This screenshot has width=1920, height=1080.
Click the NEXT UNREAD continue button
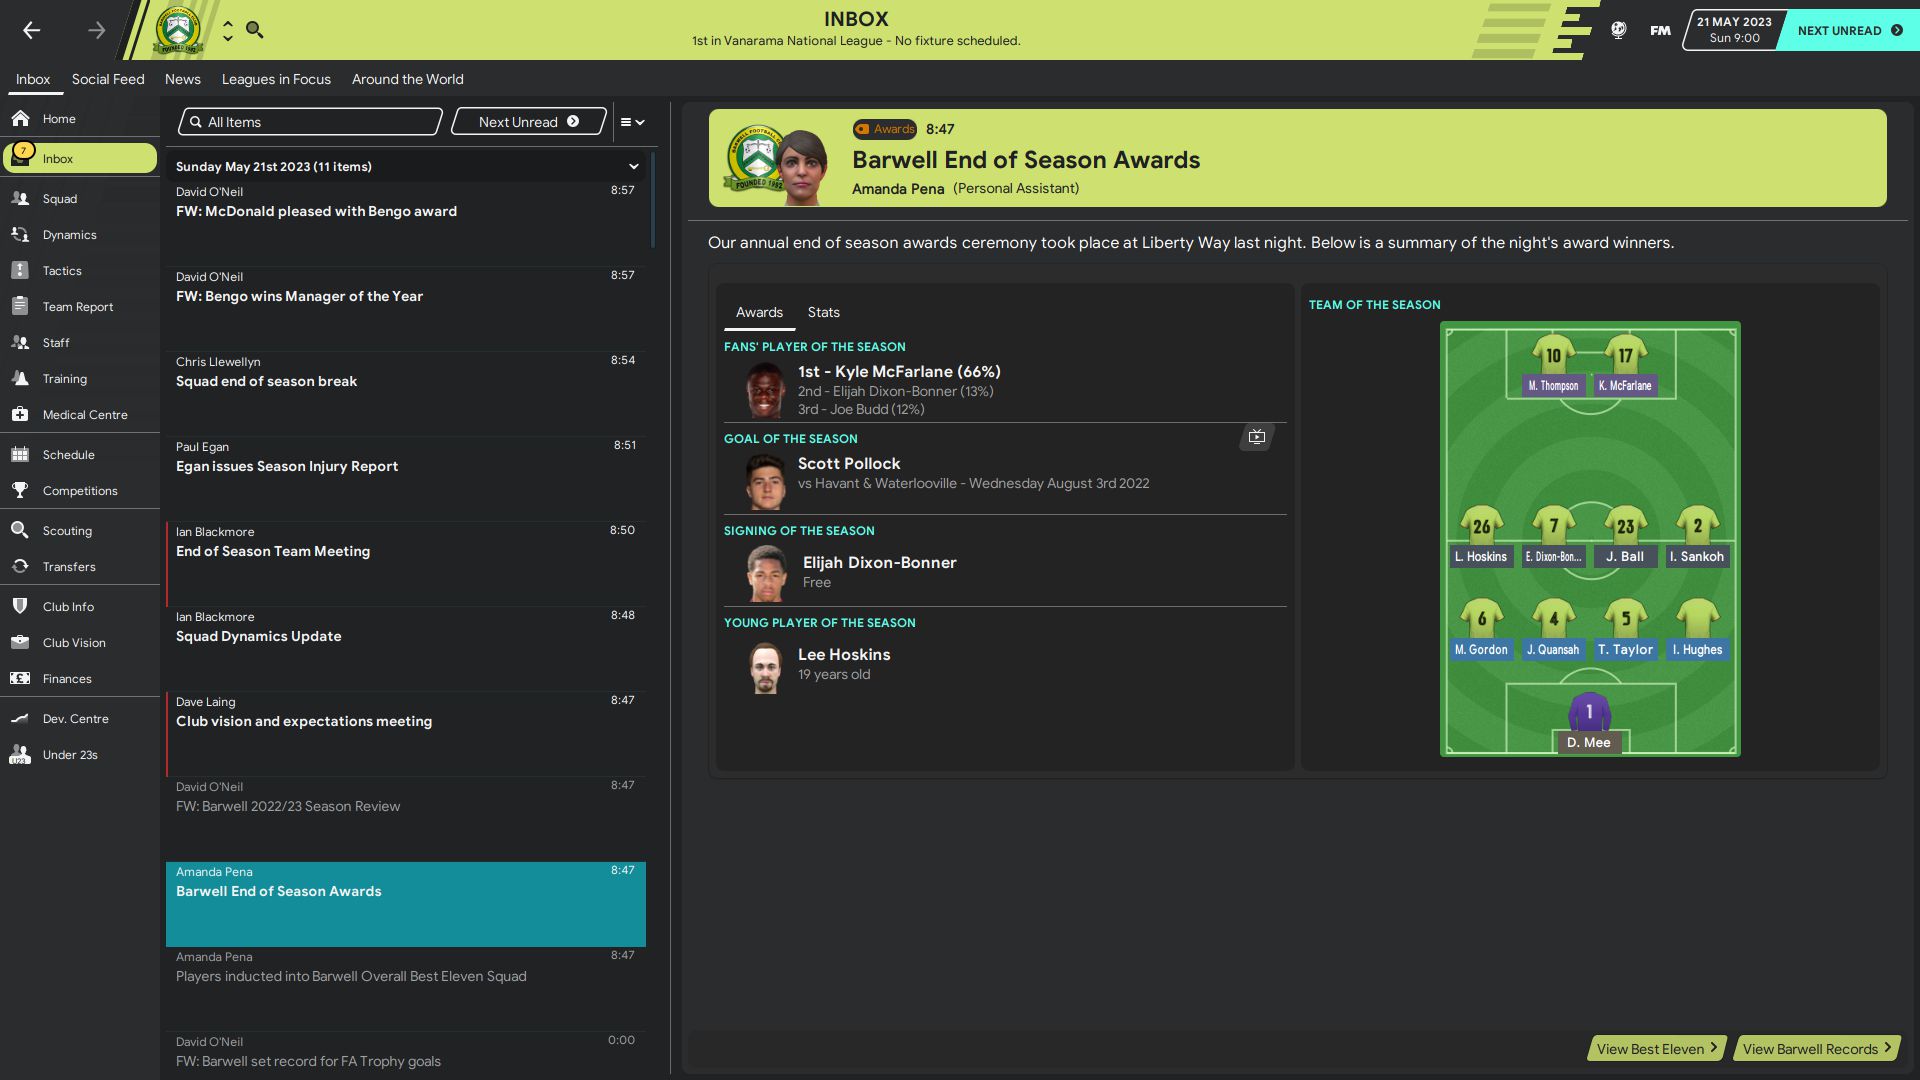click(x=1850, y=30)
